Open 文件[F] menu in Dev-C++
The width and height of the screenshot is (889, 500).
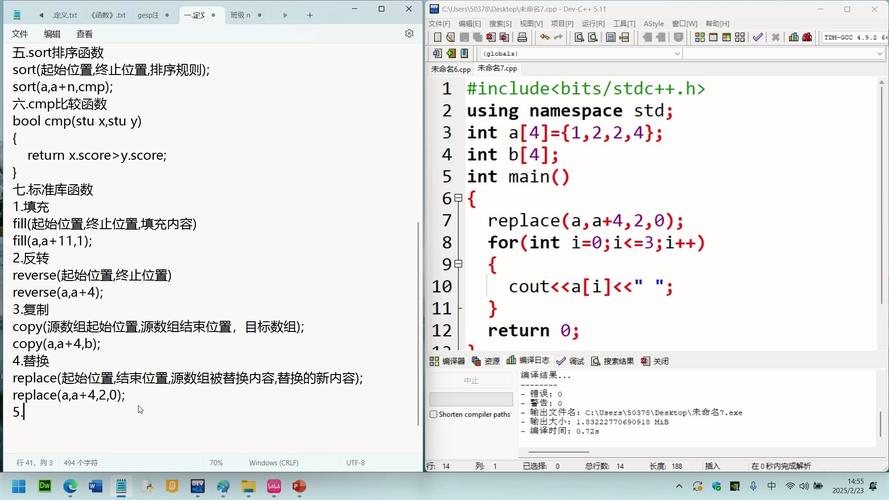tap(439, 23)
